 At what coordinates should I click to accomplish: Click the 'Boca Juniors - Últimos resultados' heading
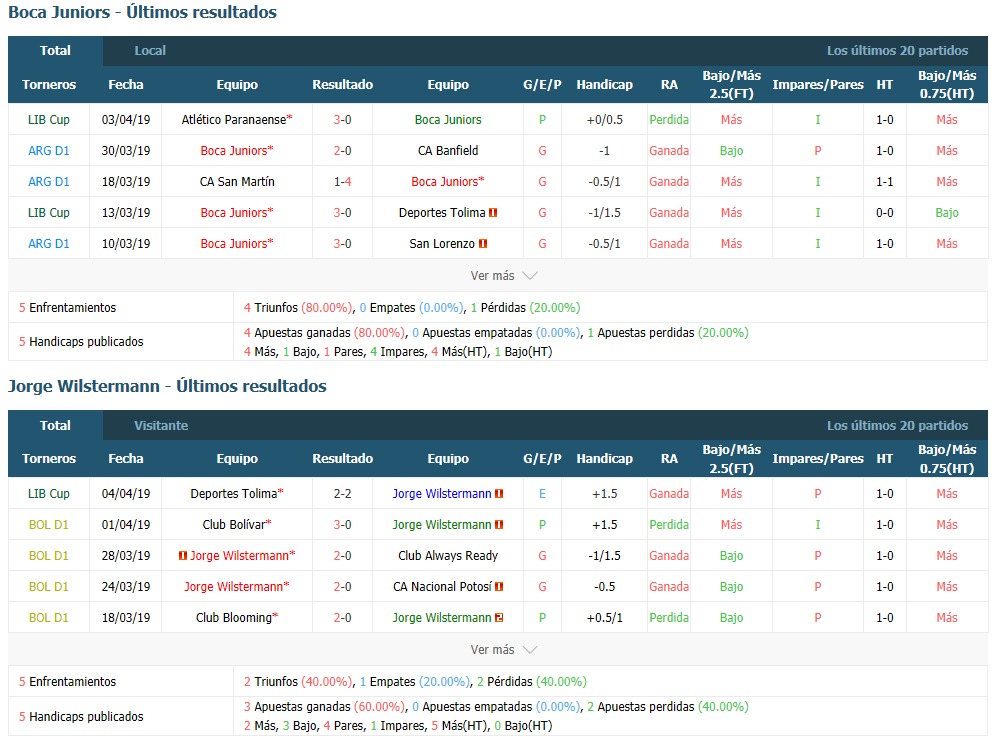(142, 12)
